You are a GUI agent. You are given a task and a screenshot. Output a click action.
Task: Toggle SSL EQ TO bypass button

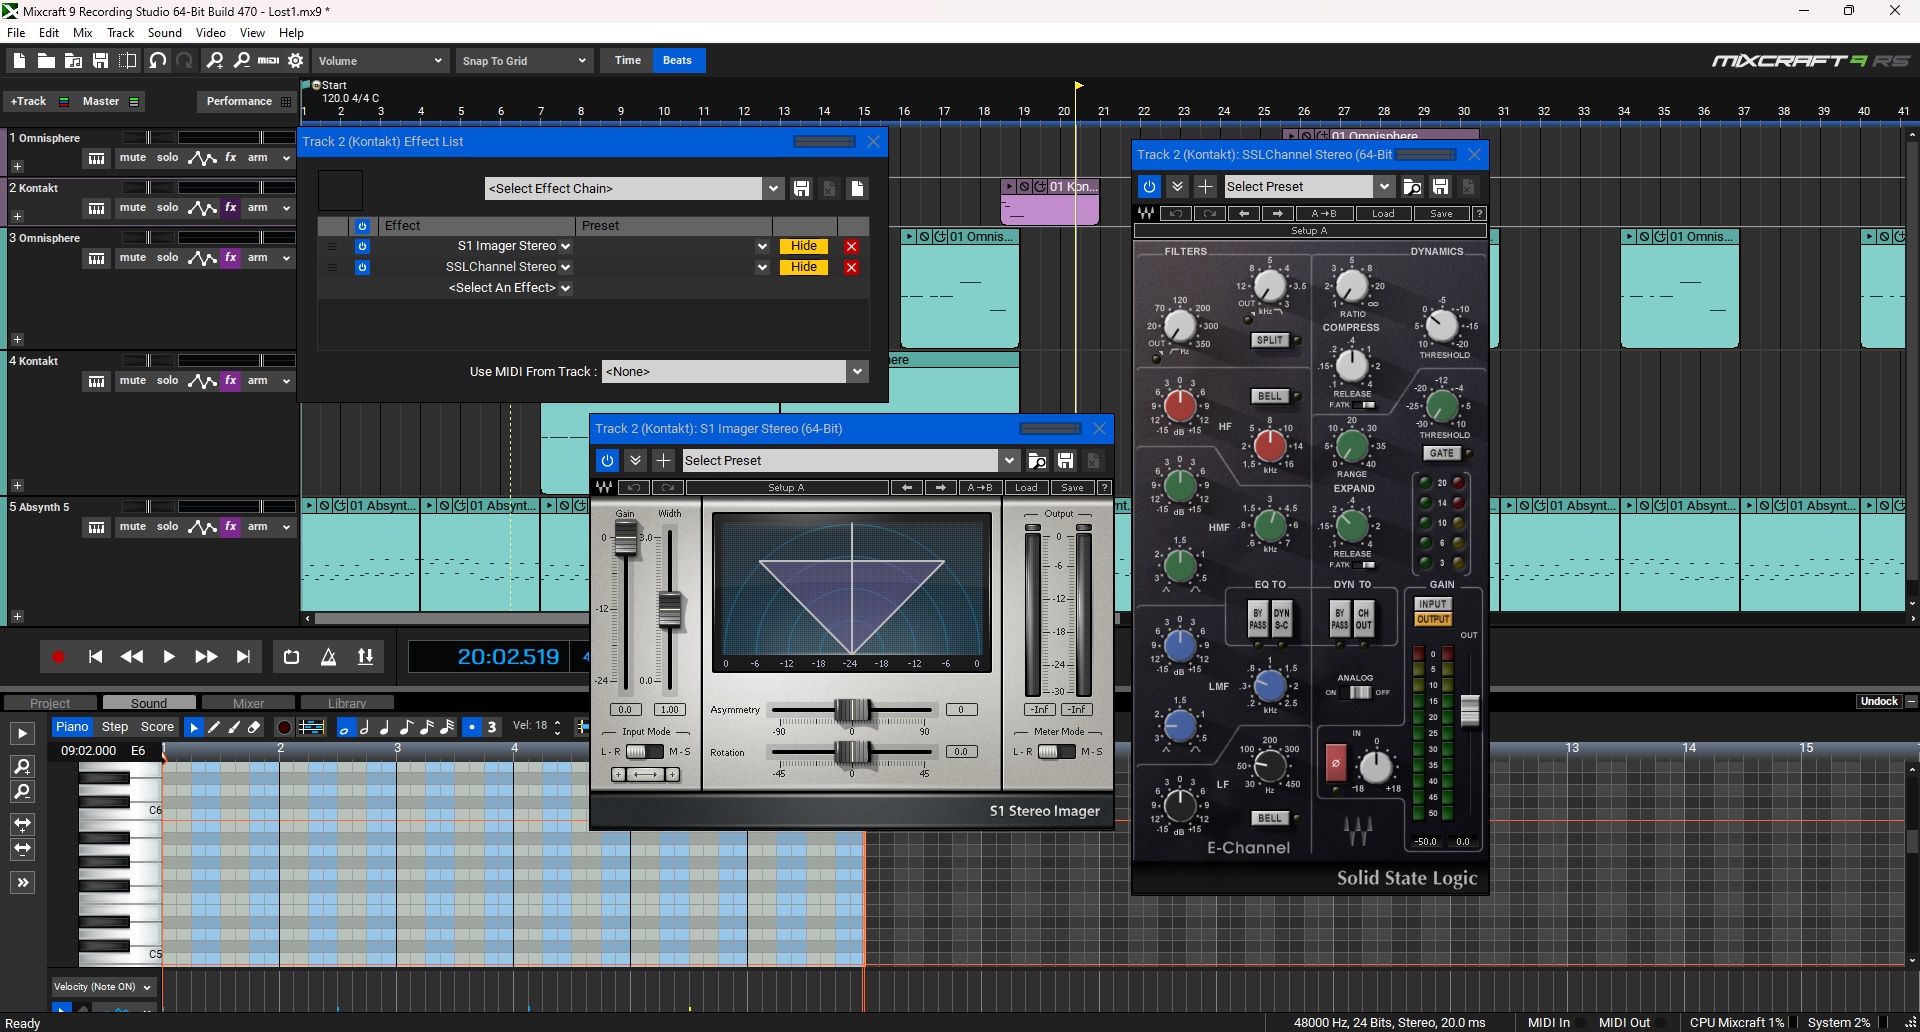tap(1258, 619)
